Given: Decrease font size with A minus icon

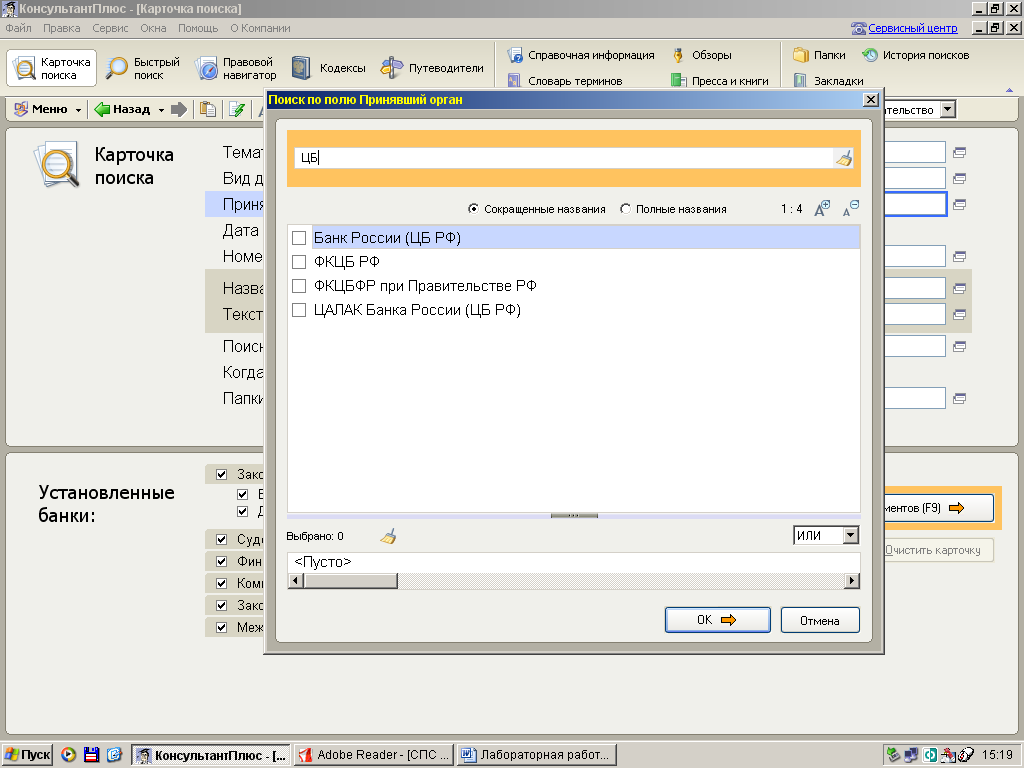Looking at the screenshot, I should 850,208.
